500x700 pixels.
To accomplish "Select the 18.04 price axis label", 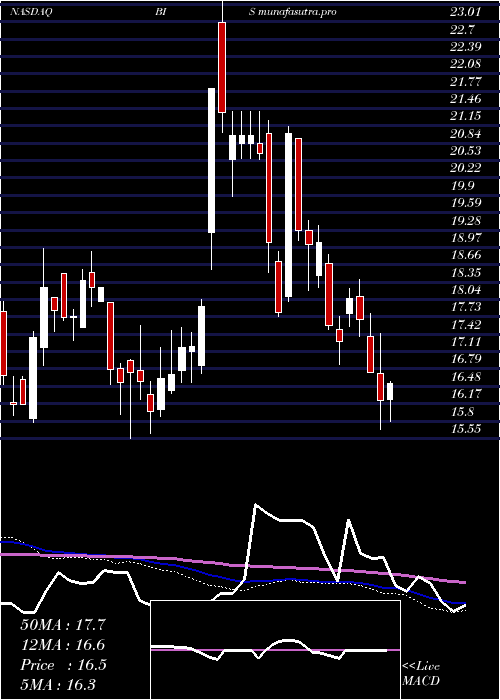I will [466, 290].
